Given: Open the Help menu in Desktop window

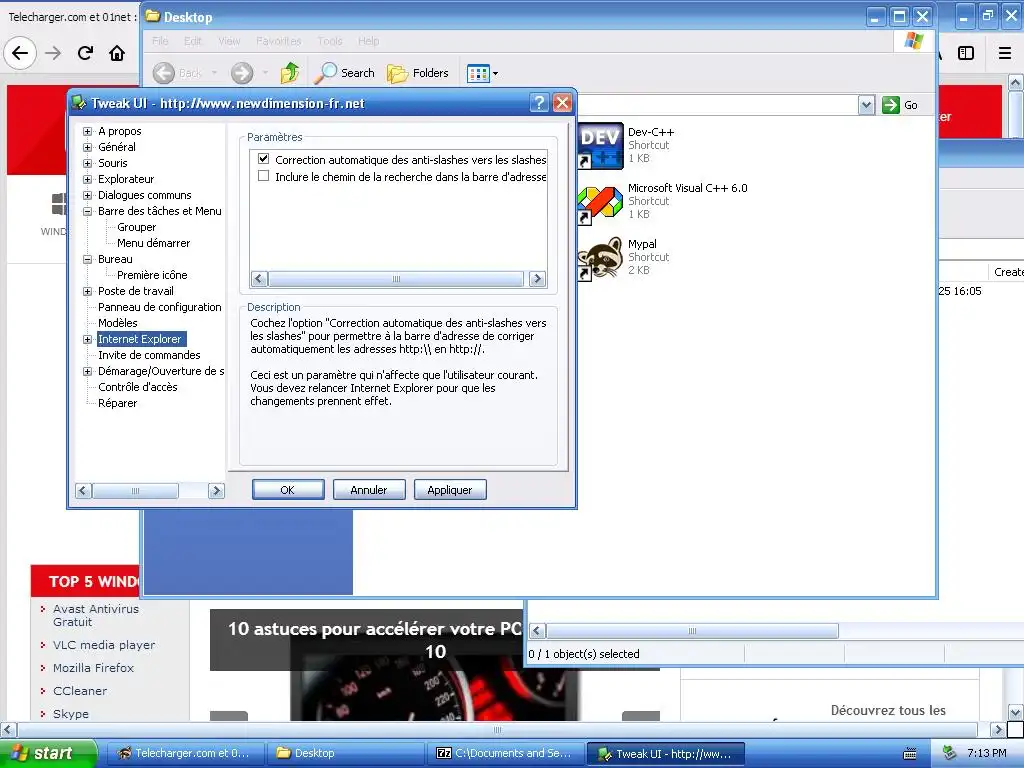Looking at the screenshot, I should [368, 41].
